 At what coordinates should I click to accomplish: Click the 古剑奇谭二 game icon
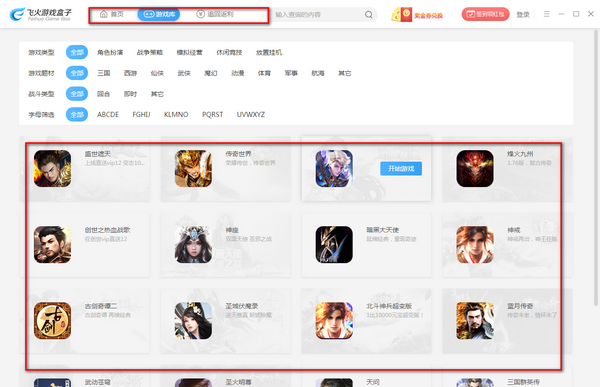[x=52, y=321]
